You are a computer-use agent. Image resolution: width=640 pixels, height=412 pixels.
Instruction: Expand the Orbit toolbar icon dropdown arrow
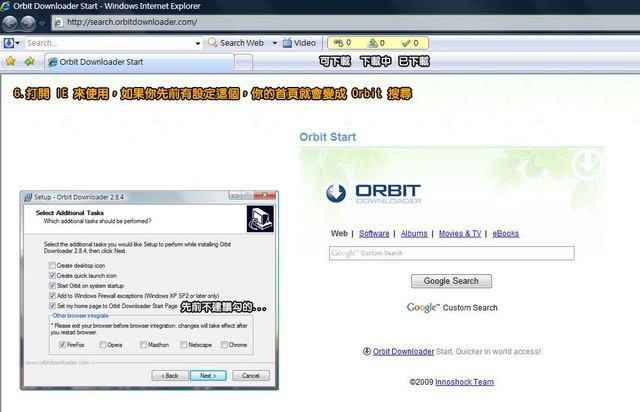click(17, 43)
